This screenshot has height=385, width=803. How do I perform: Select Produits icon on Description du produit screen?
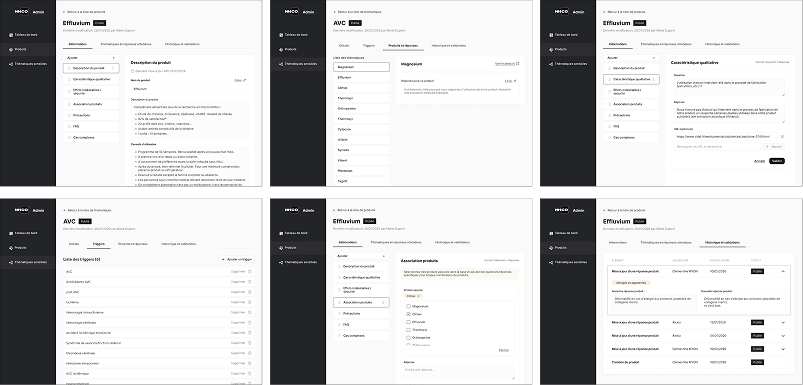(10, 49)
